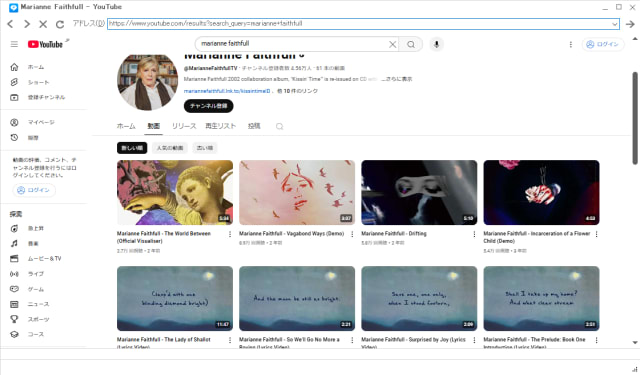Screen dimensions: 640x375
Task: Open Movies & TV in the sidebar
Action: 45,258
